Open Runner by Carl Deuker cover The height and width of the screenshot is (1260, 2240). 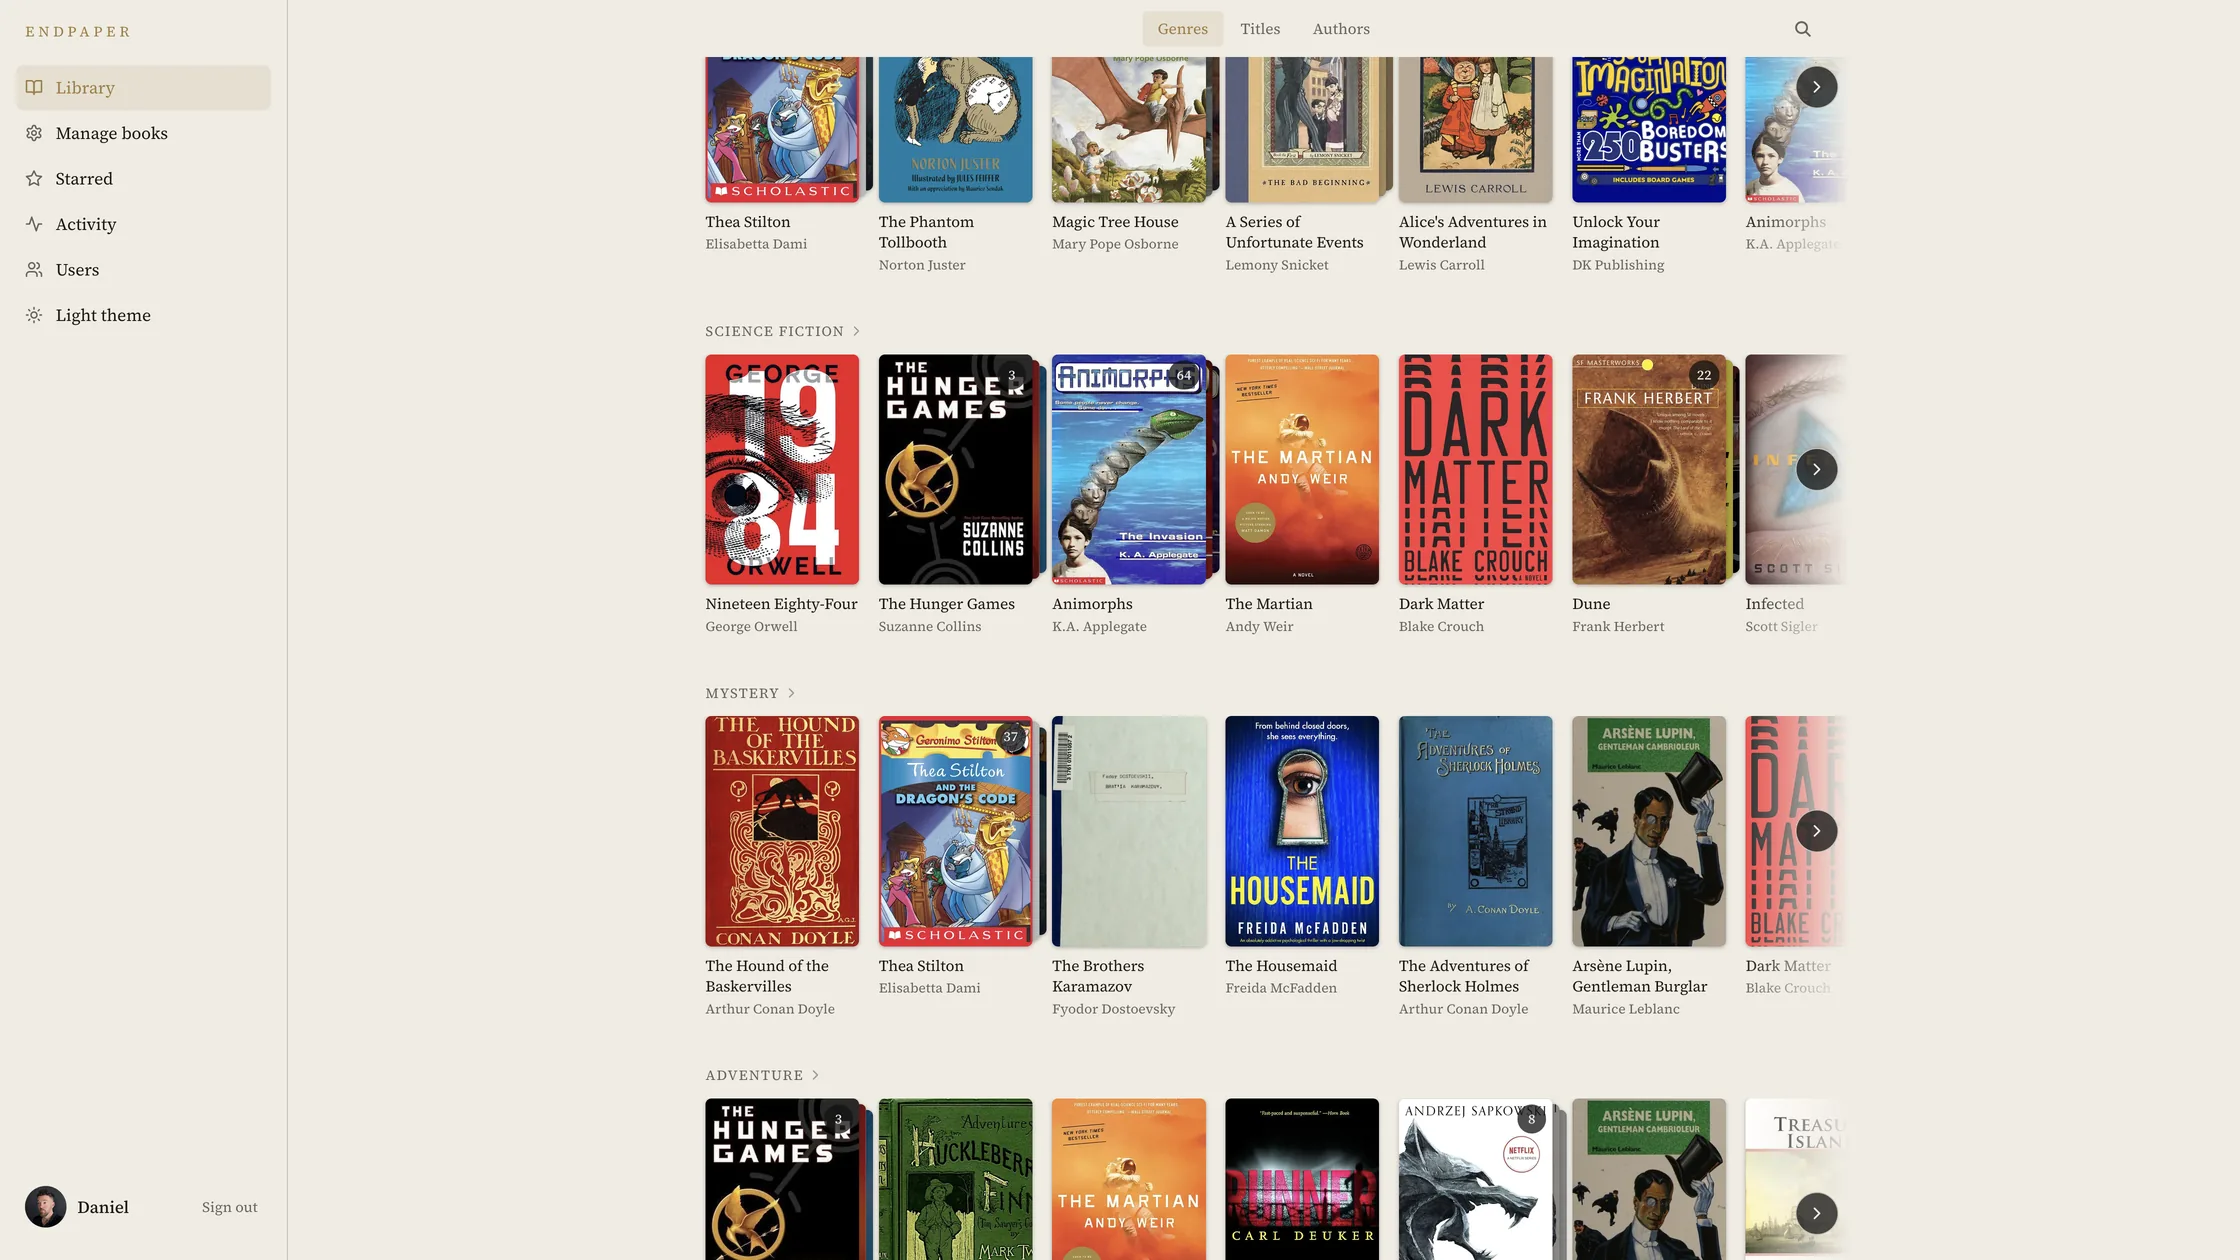pyautogui.click(x=1302, y=1179)
